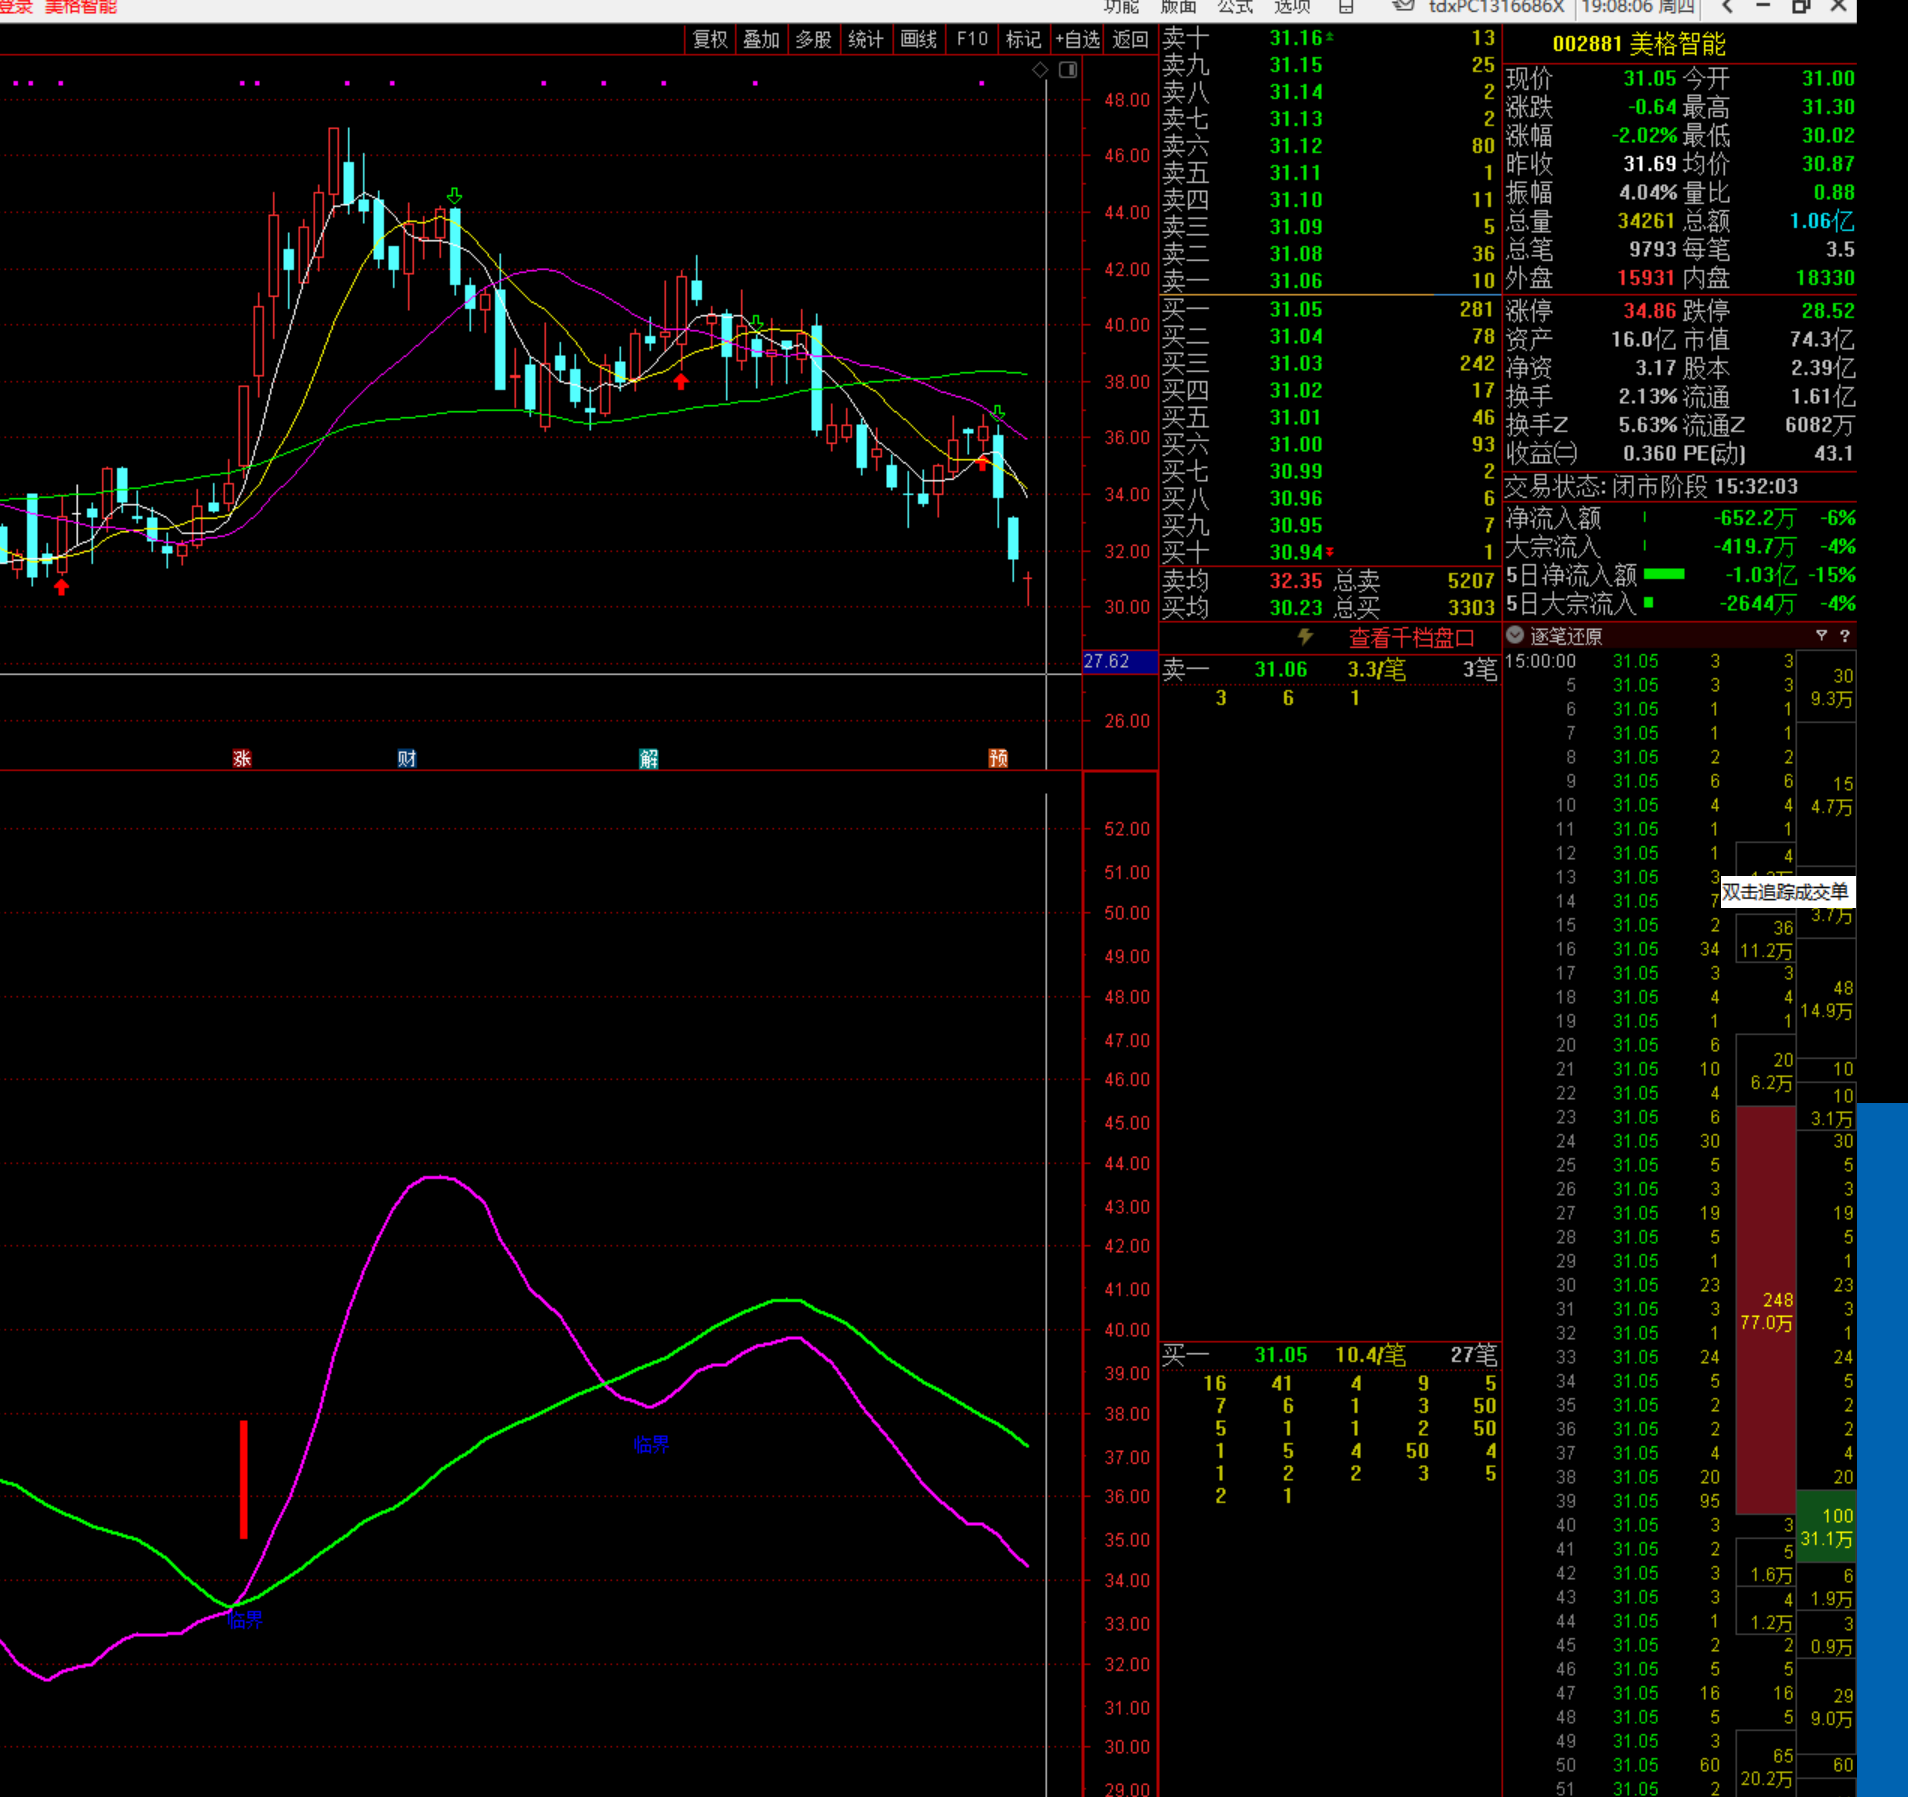
Task: Open the 版面 menu
Action: point(1178,7)
